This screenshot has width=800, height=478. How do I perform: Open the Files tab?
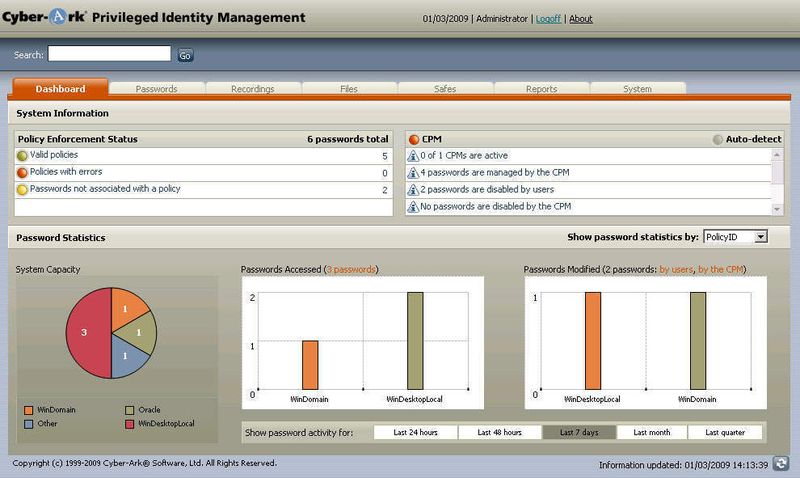(x=349, y=89)
